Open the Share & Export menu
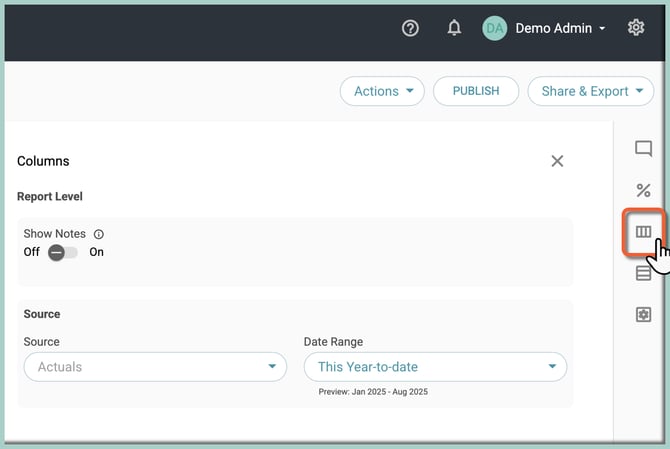The width and height of the screenshot is (670, 449). tap(592, 91)
